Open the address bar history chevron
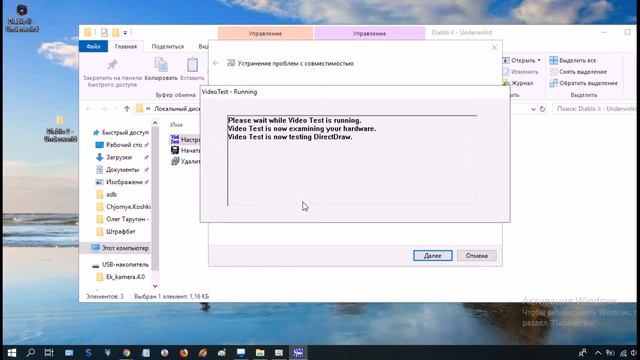Screen dimensions: 640x360 click(x=533, y=109)
